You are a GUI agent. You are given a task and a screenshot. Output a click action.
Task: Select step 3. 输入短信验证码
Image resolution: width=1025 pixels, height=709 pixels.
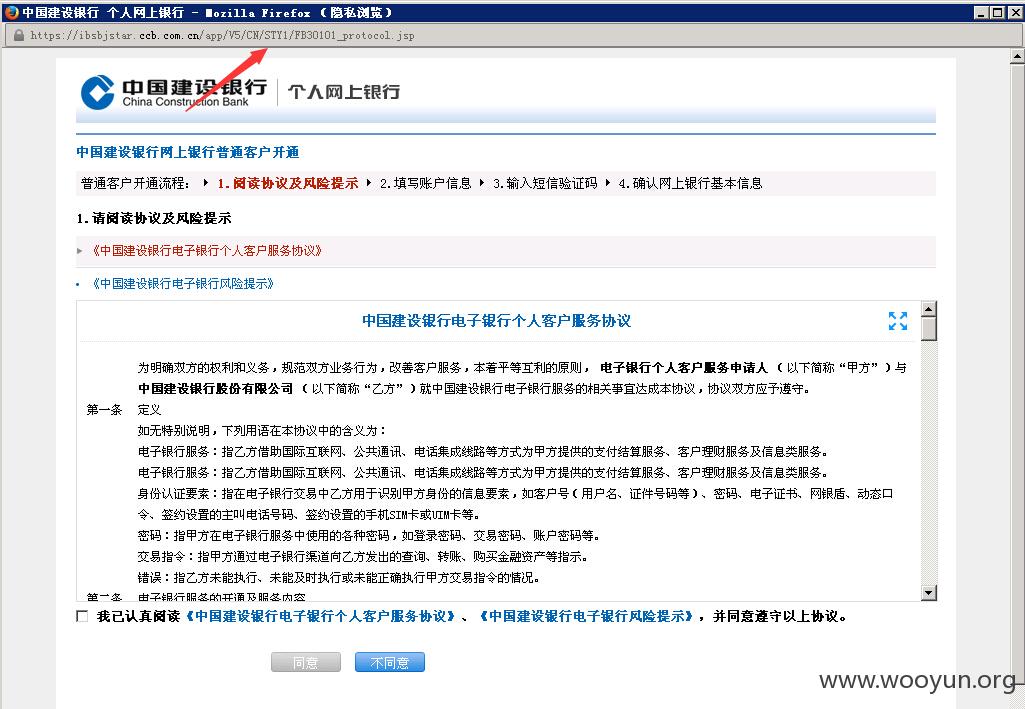(x=545, y=184)
